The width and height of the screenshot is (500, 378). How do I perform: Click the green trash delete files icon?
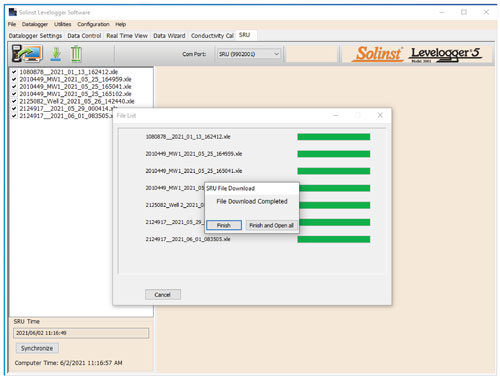point(76,54)
